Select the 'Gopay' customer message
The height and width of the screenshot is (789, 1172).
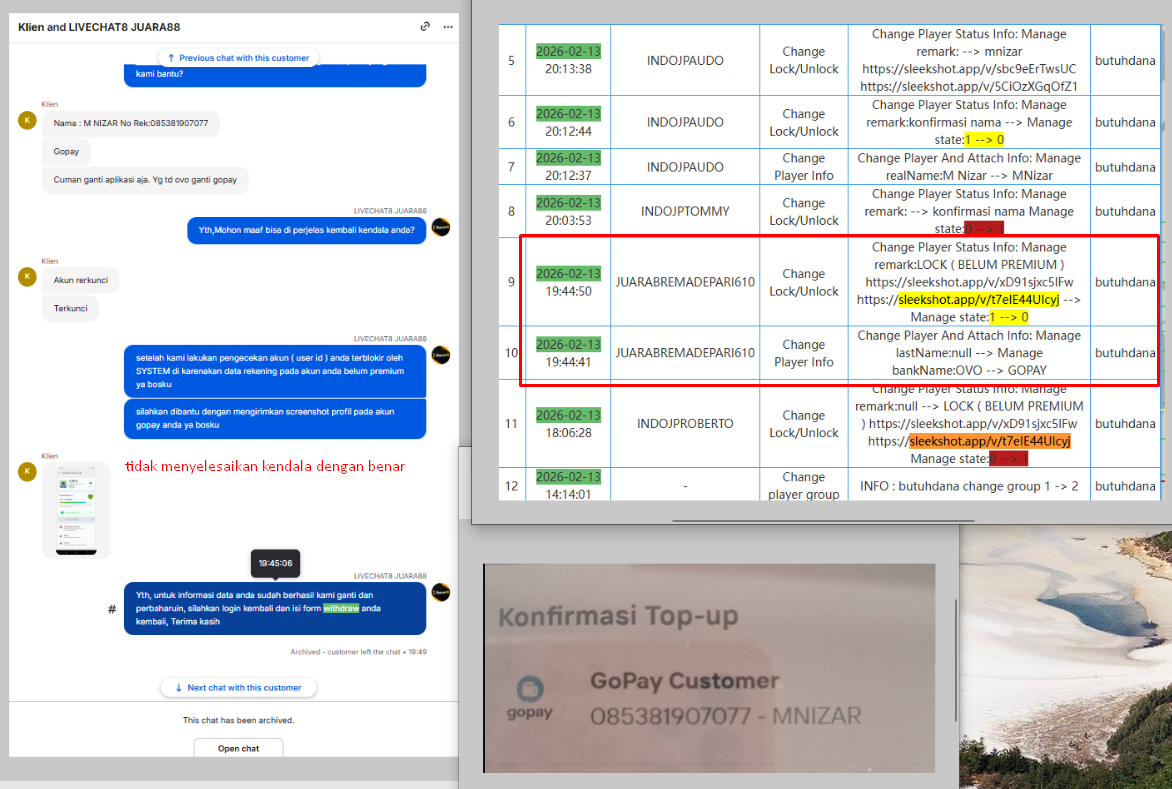click(x=67, y=152)
